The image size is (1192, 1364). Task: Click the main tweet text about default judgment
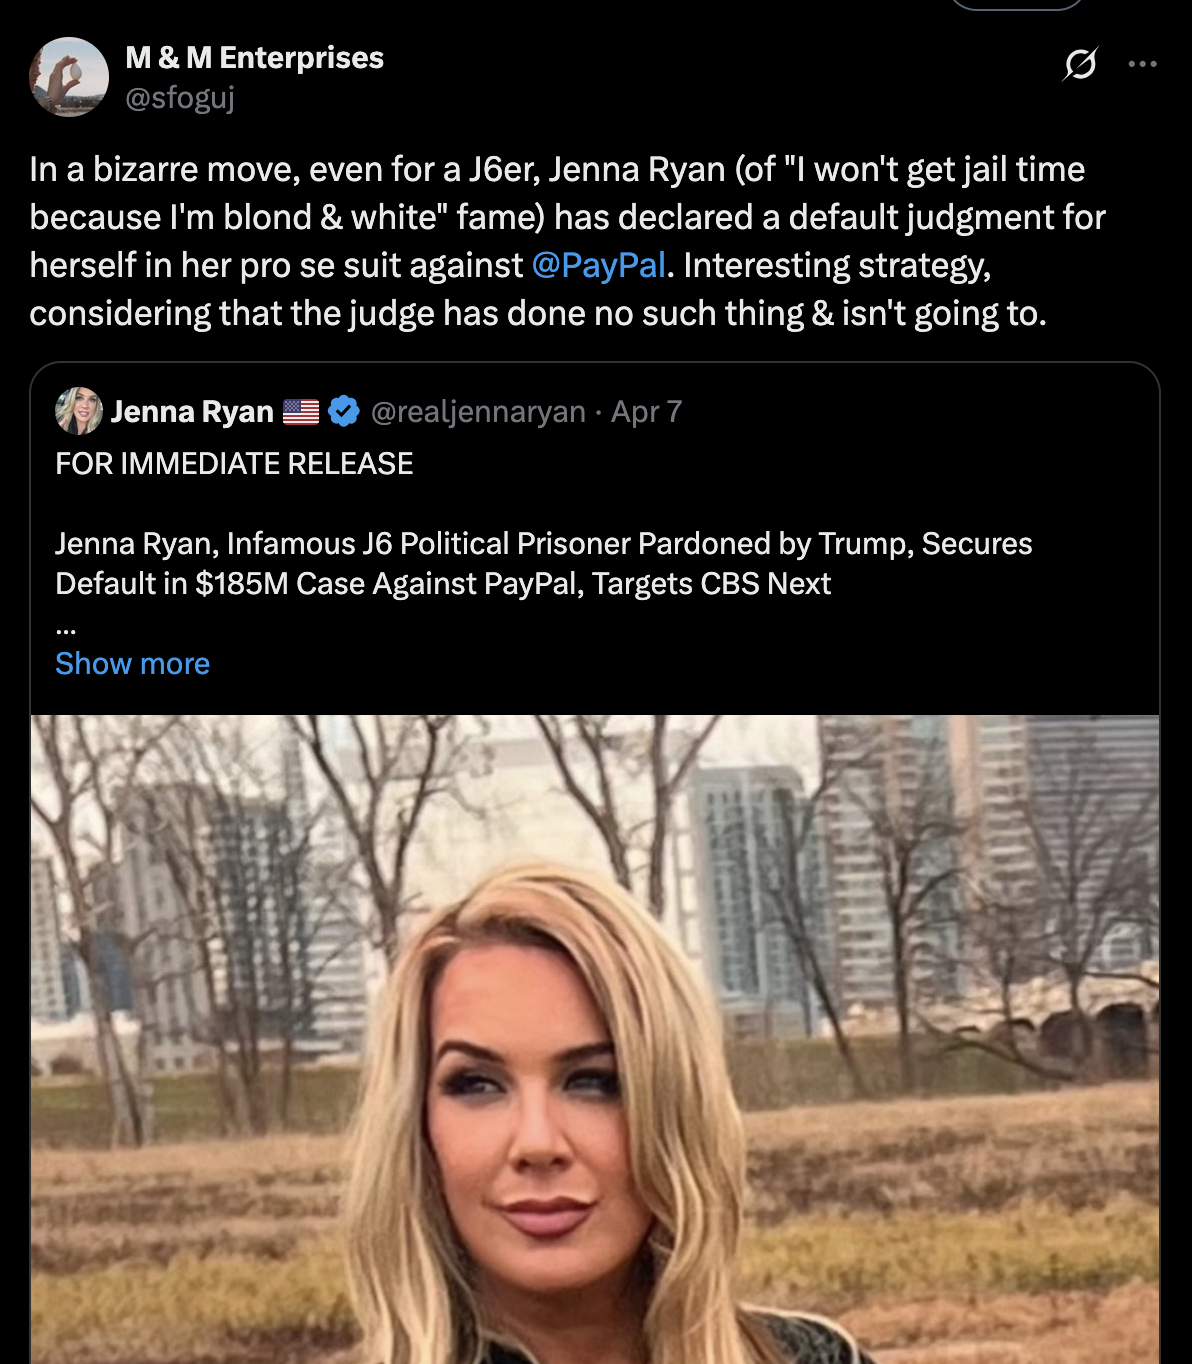click(x=568, y=241)
